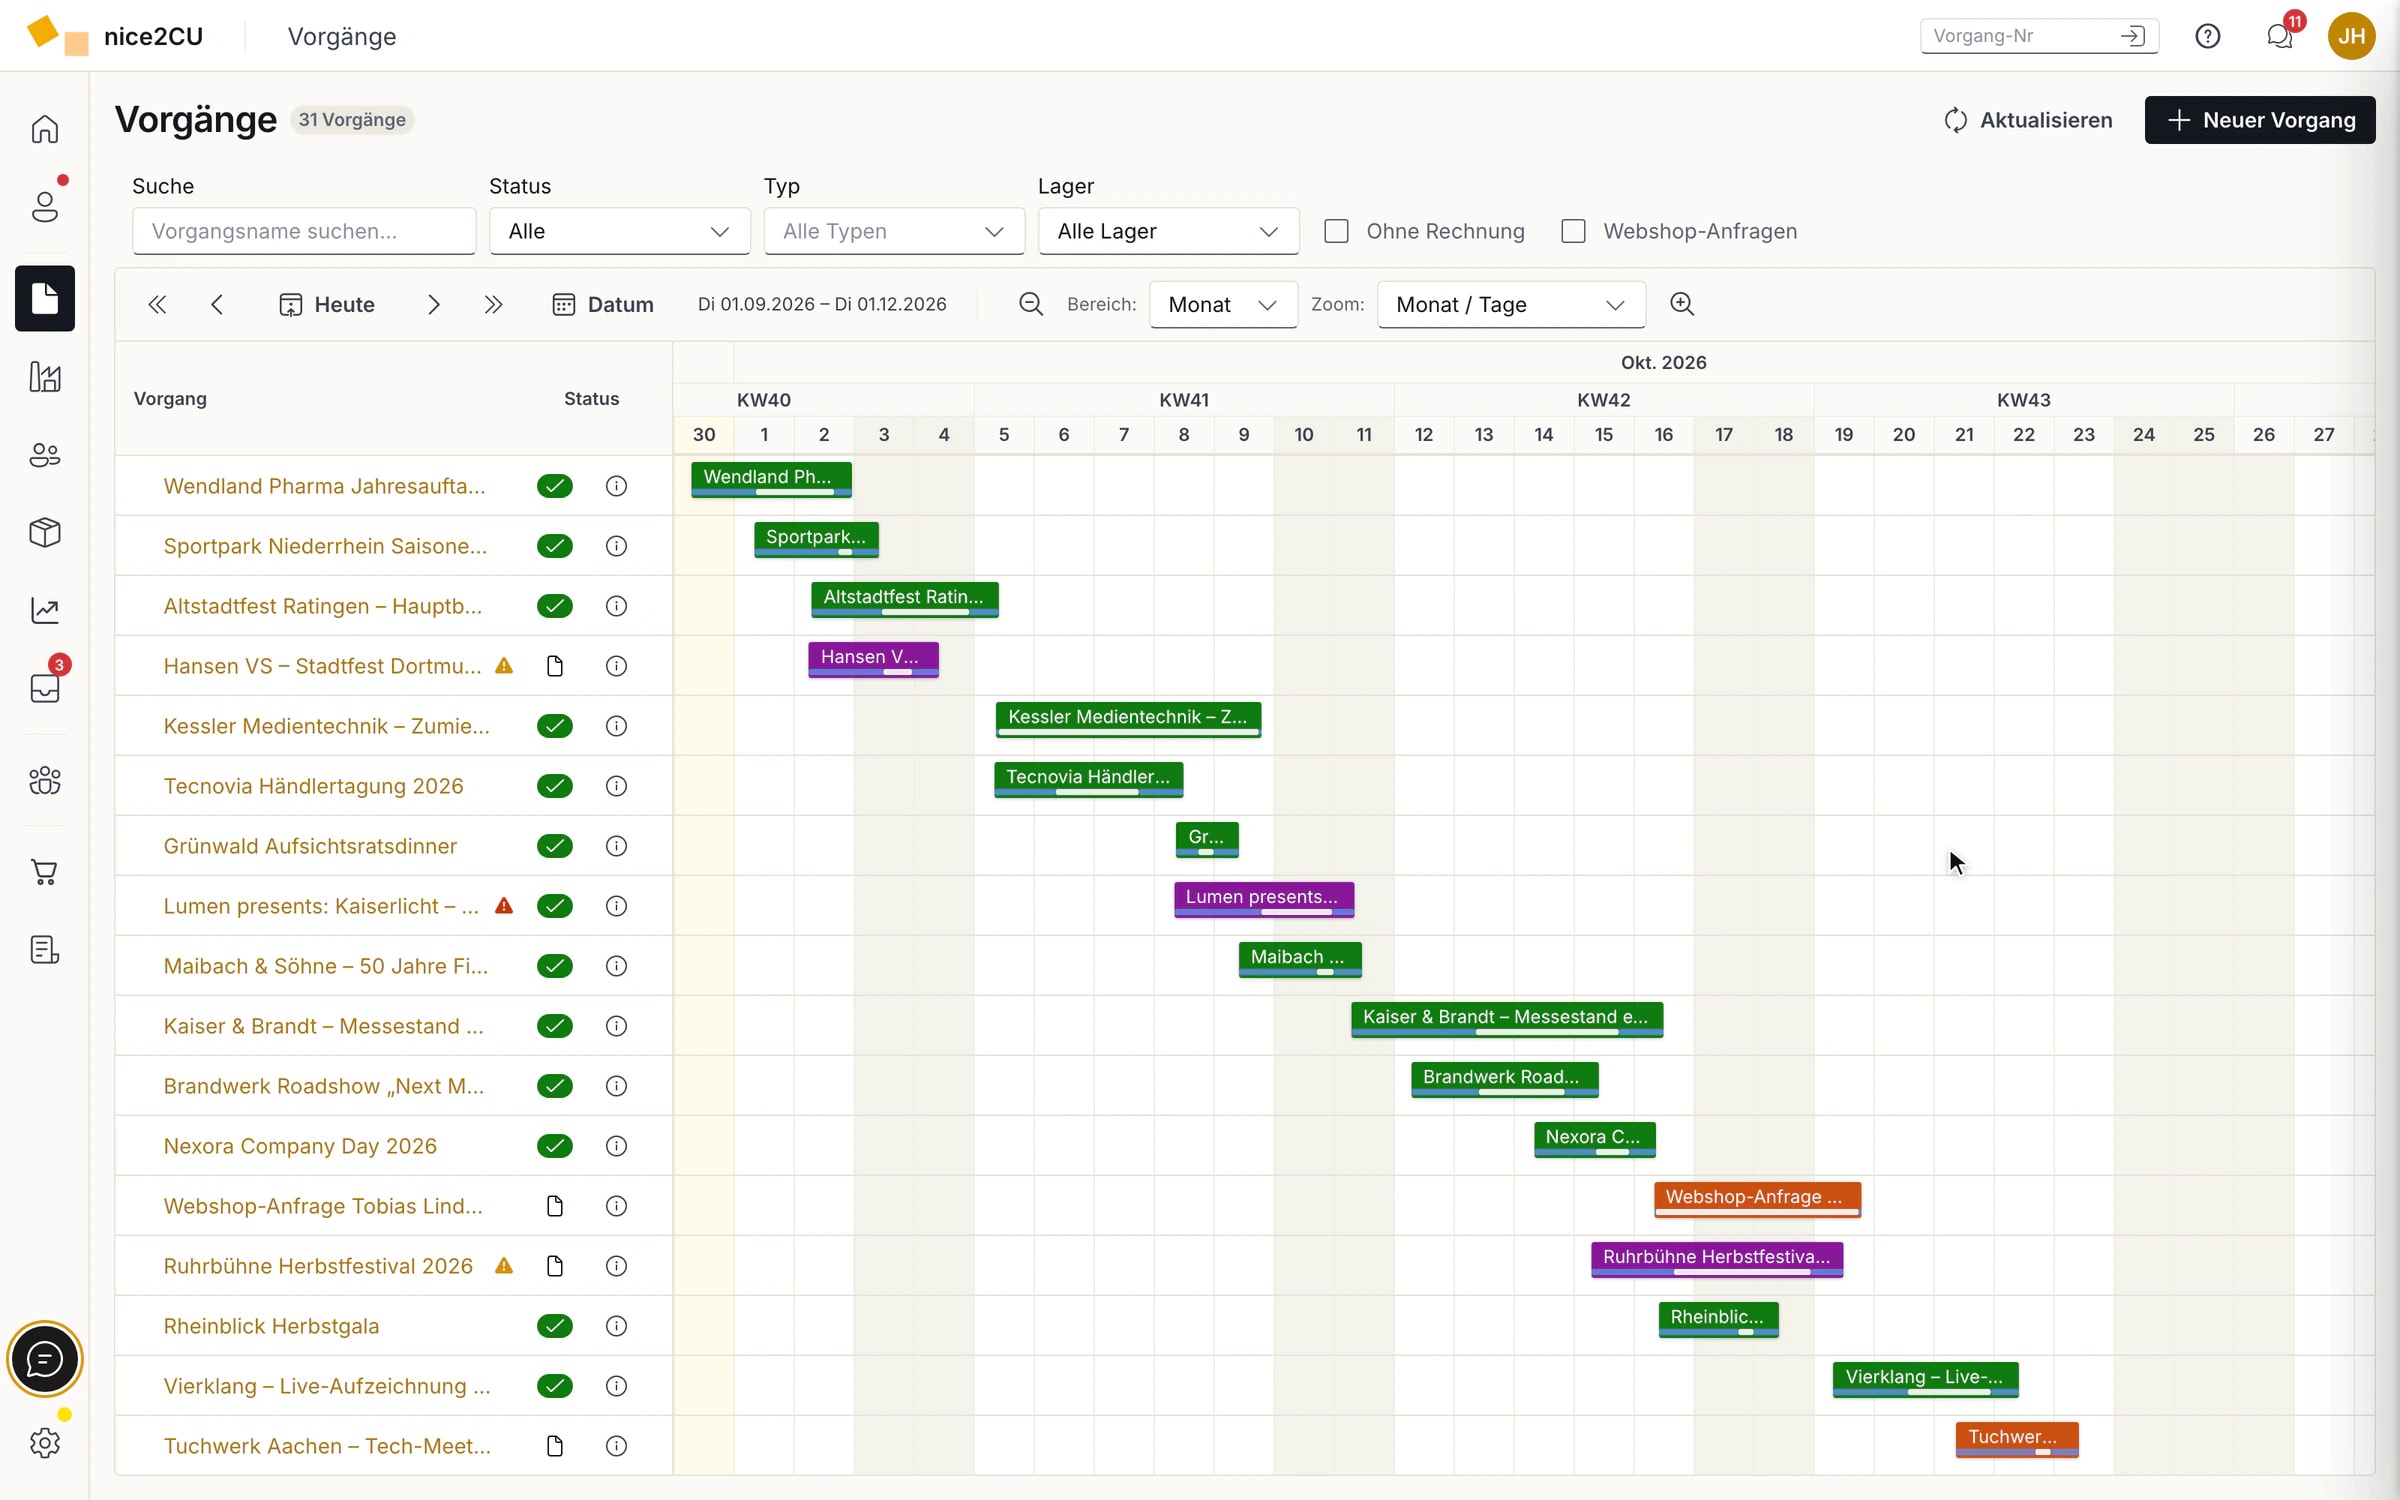Enable the Ohne Rechnung checkbox
2400x1500 pixels.
[x=1336, y=231]
